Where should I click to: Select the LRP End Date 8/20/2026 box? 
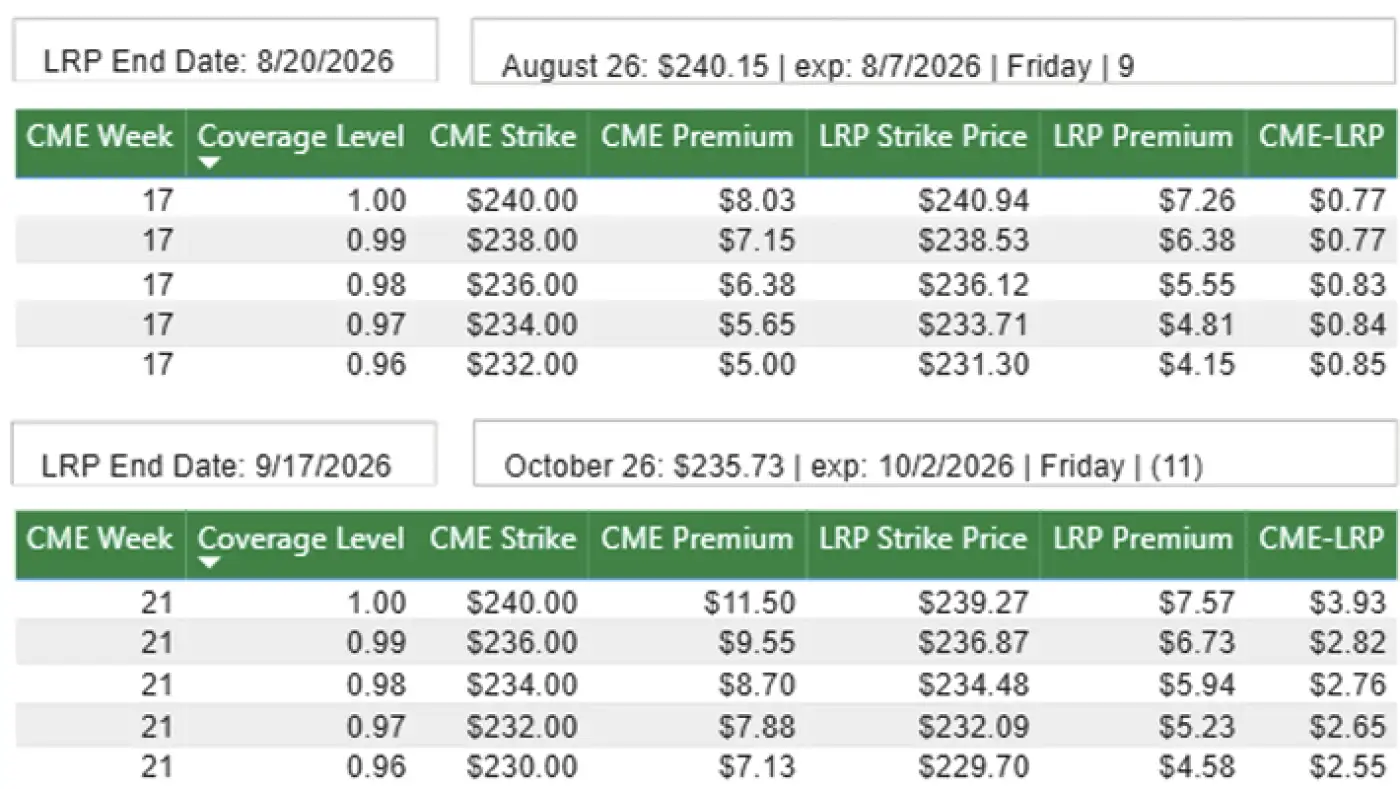tap(224, 50)
